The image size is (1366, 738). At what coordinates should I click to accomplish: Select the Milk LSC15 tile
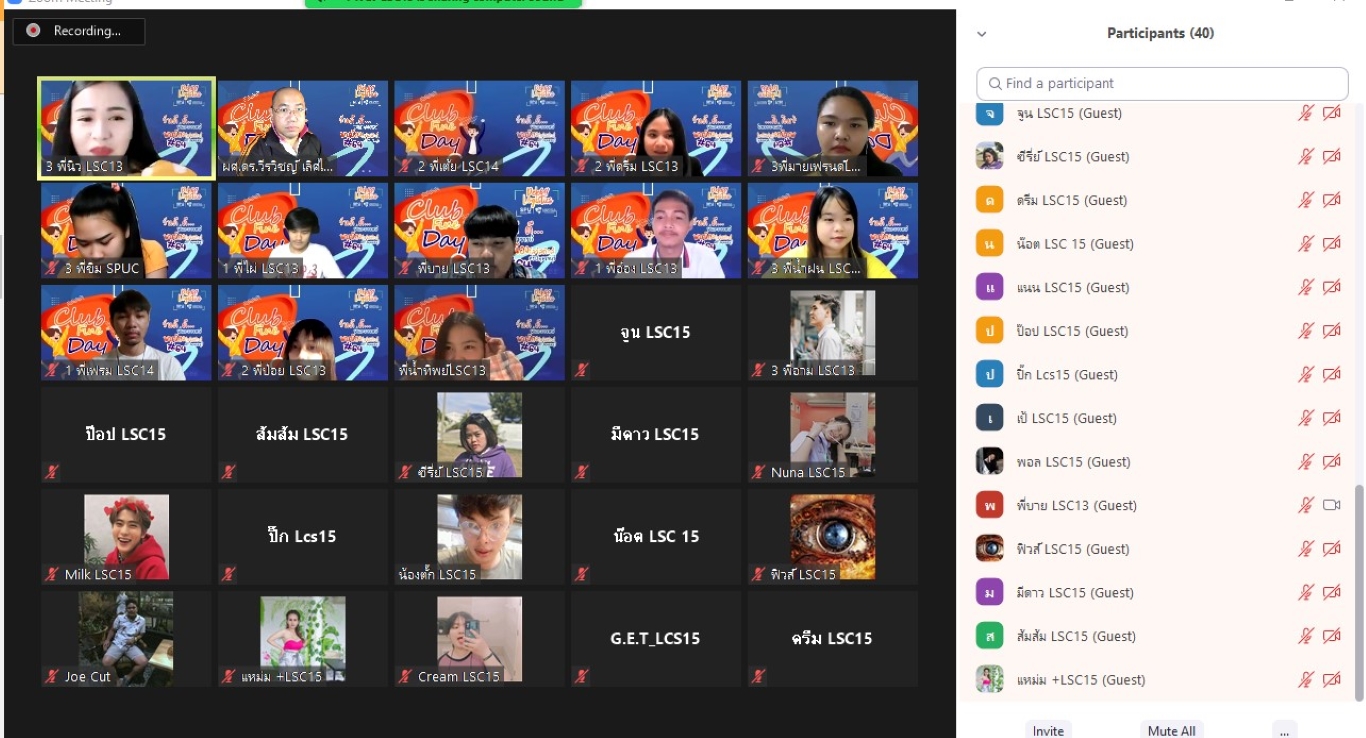(126, 537)
